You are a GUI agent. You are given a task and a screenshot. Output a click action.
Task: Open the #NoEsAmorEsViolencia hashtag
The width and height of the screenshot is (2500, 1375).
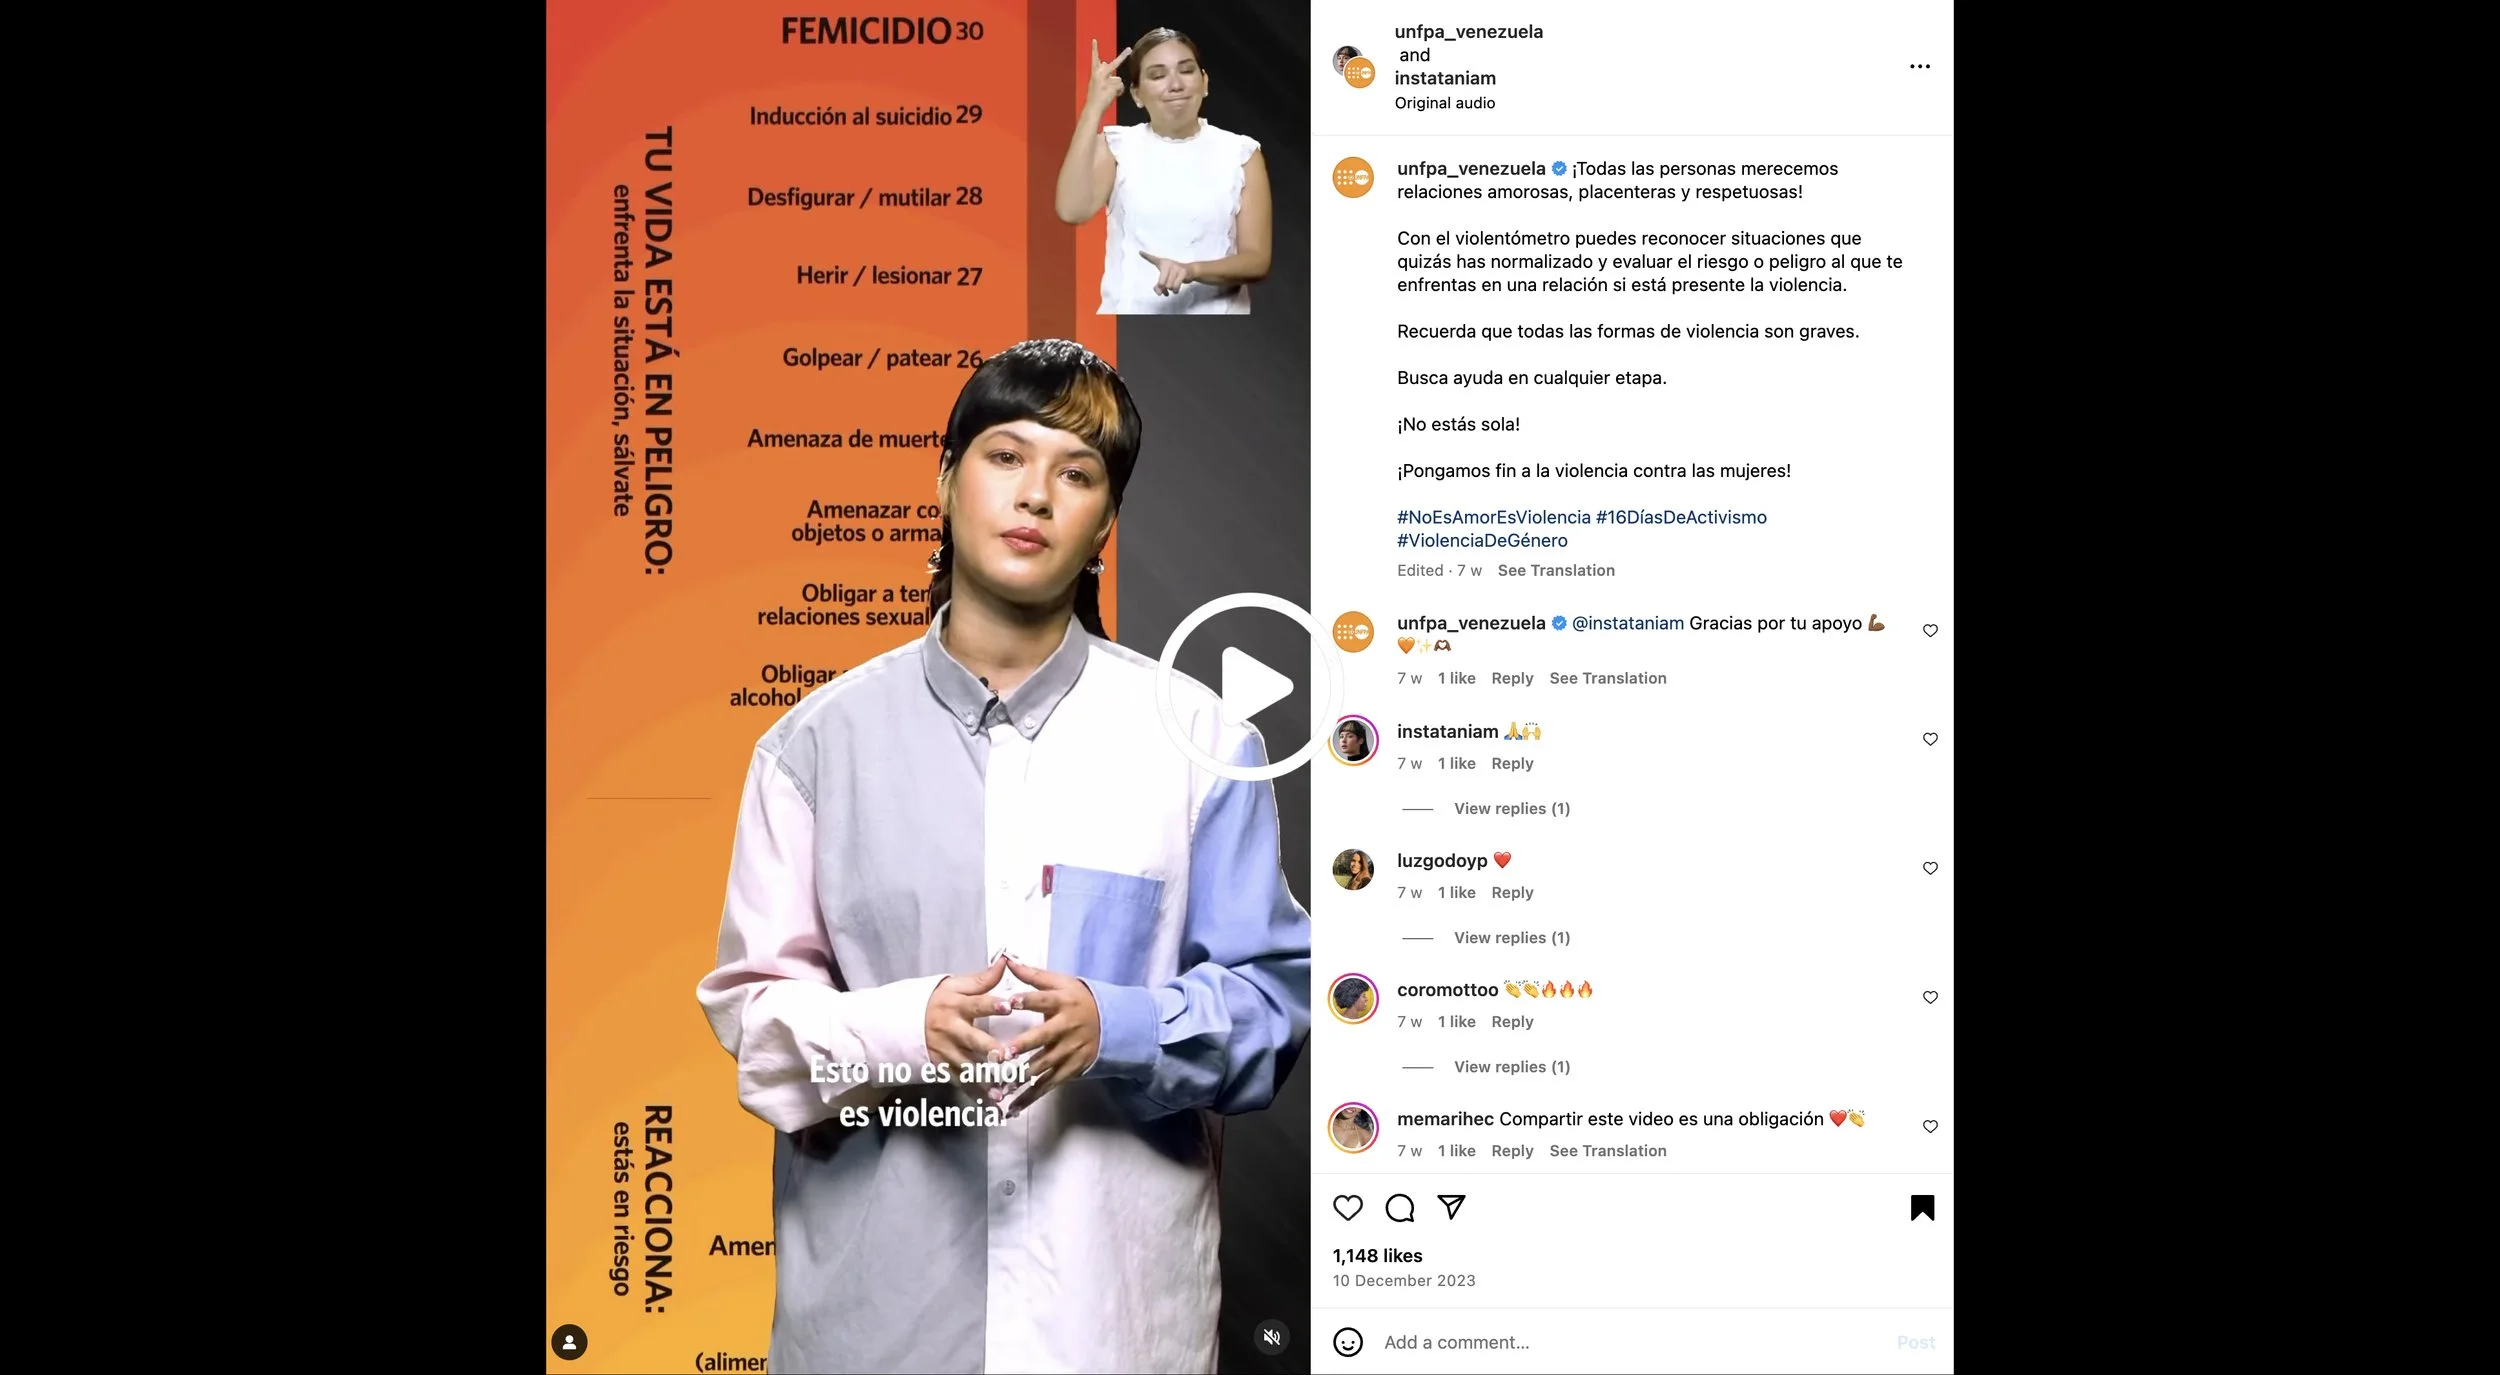coord(1493,517)
